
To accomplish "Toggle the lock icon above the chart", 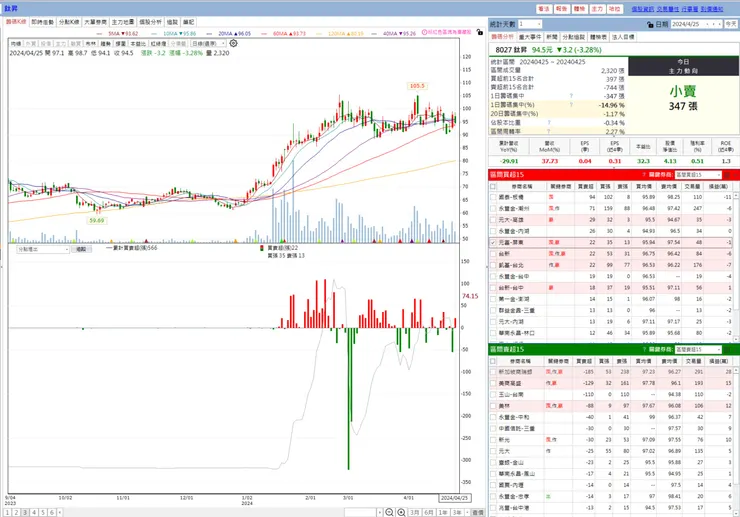I will [479, 32].
